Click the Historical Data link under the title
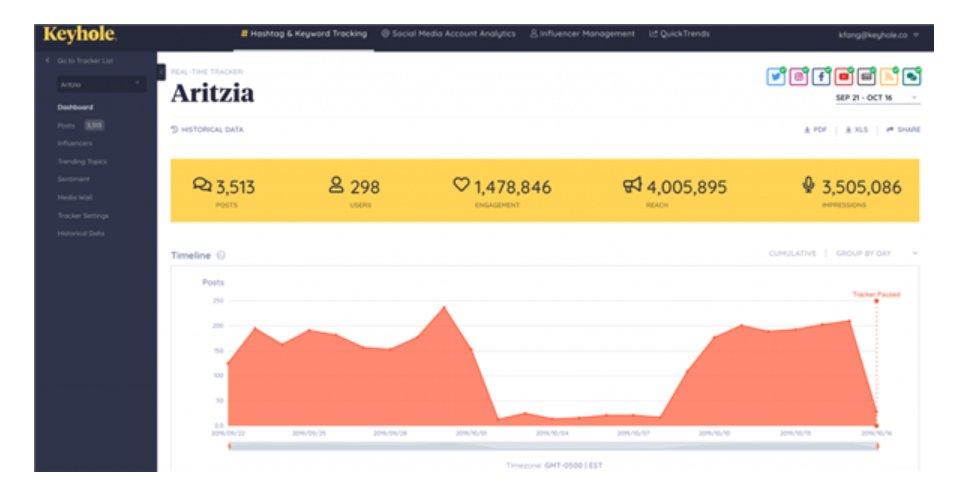 tap(207, 130)
